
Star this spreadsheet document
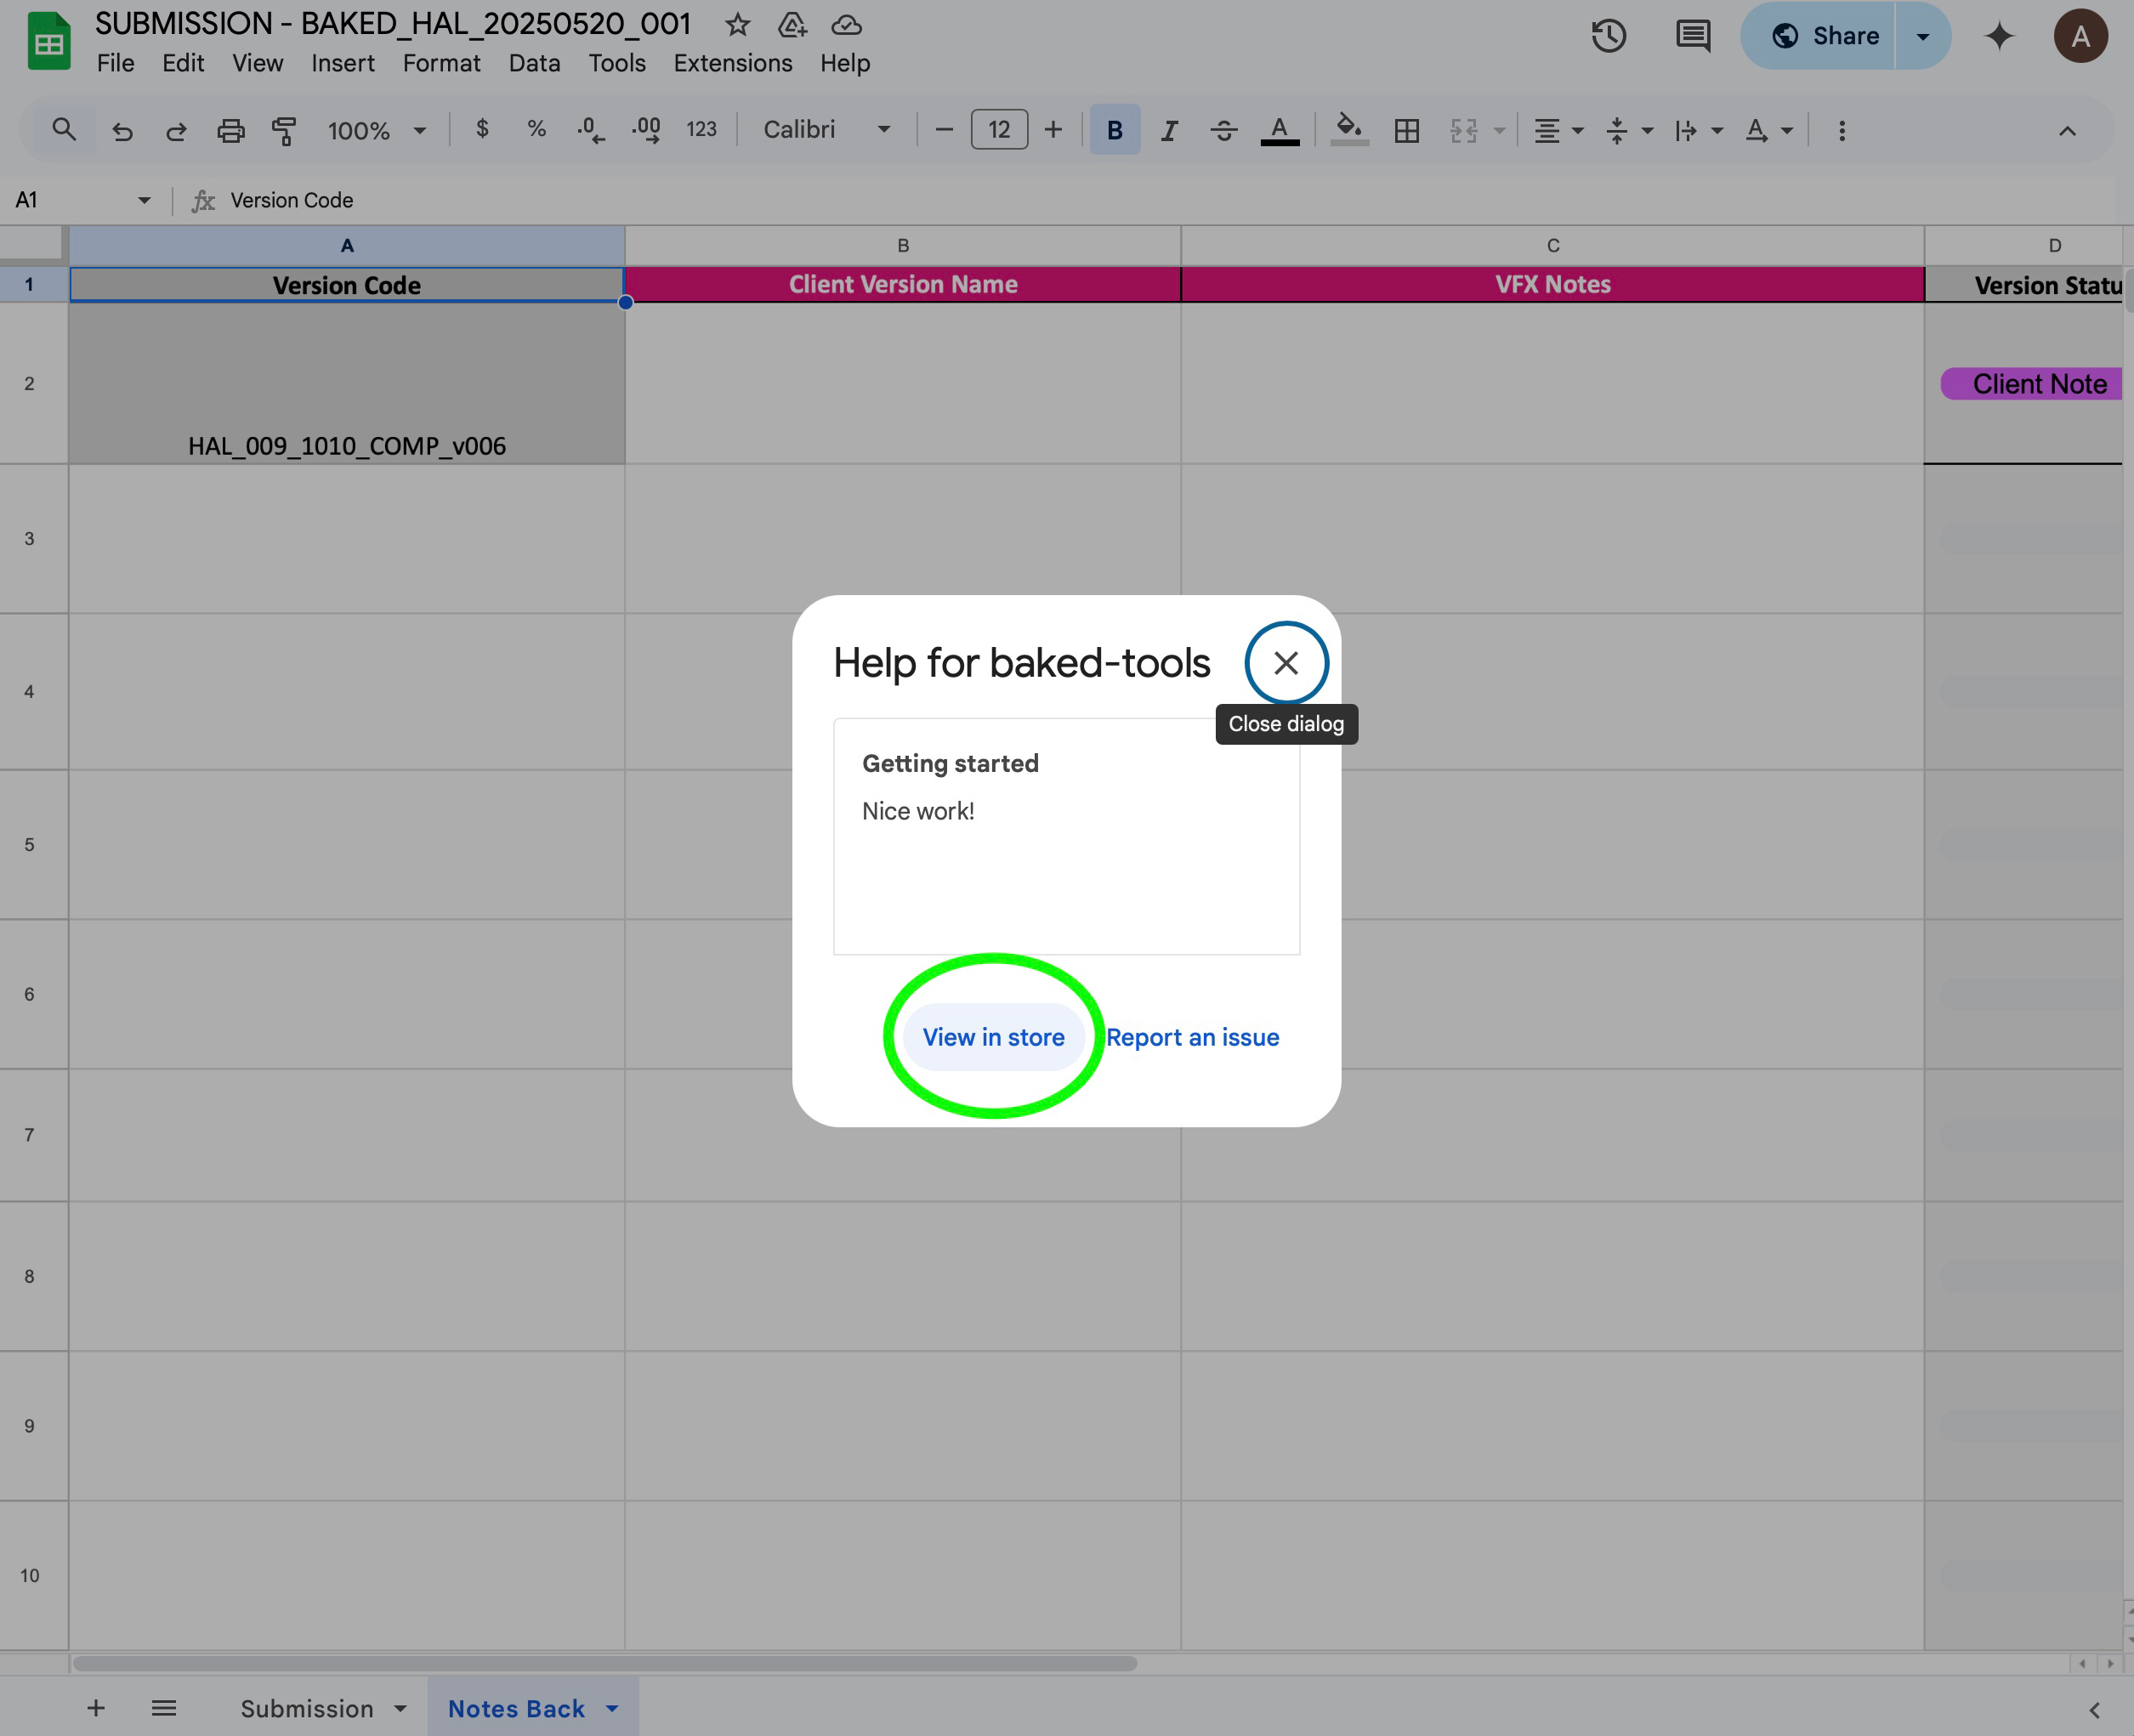737,24
